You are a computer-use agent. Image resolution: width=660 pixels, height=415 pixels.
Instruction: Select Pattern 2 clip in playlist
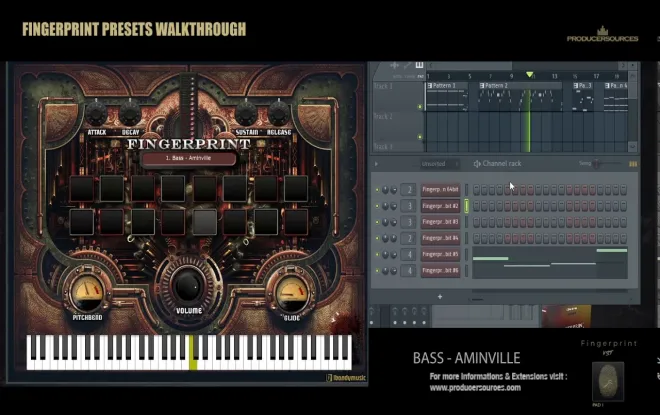click(520, 97)
